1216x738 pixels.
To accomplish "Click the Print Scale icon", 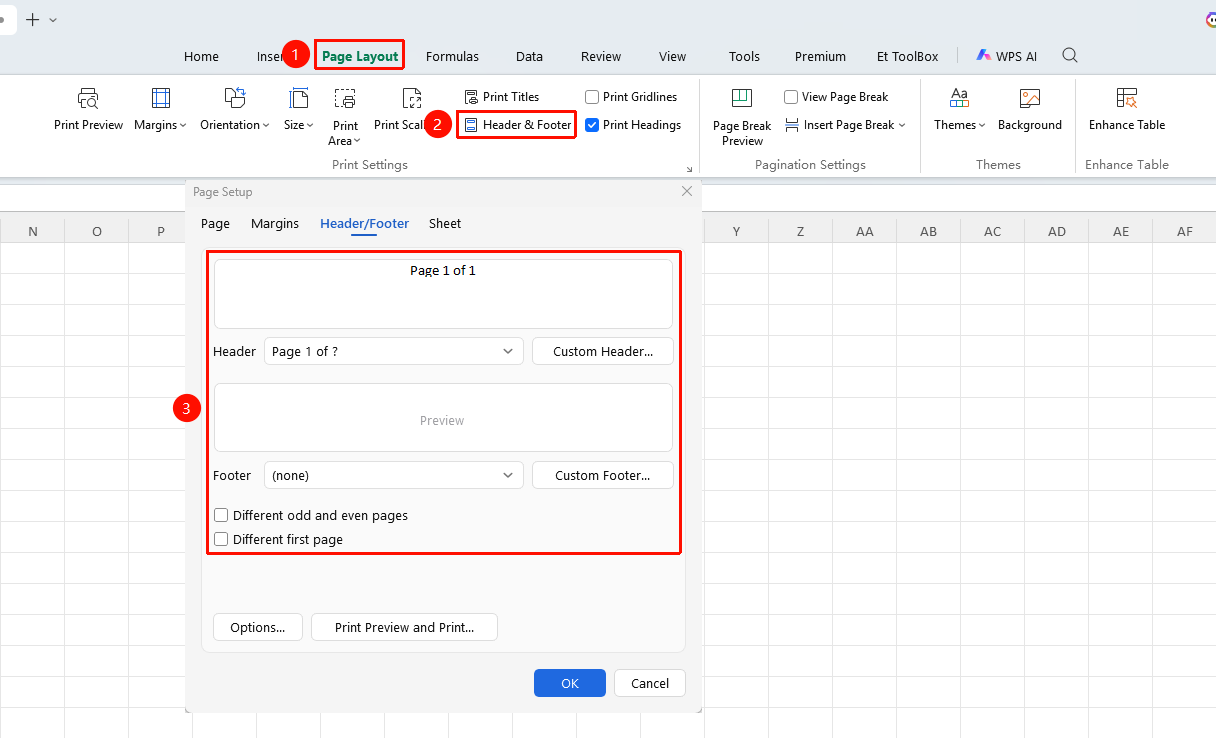I will 411,98.
